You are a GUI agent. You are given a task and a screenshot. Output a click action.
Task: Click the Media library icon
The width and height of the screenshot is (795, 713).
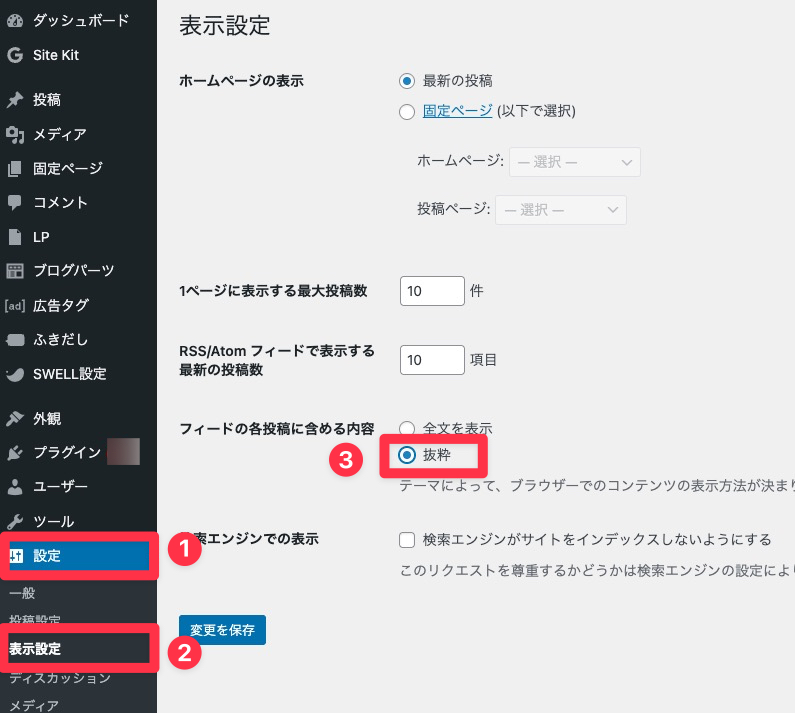15,134
